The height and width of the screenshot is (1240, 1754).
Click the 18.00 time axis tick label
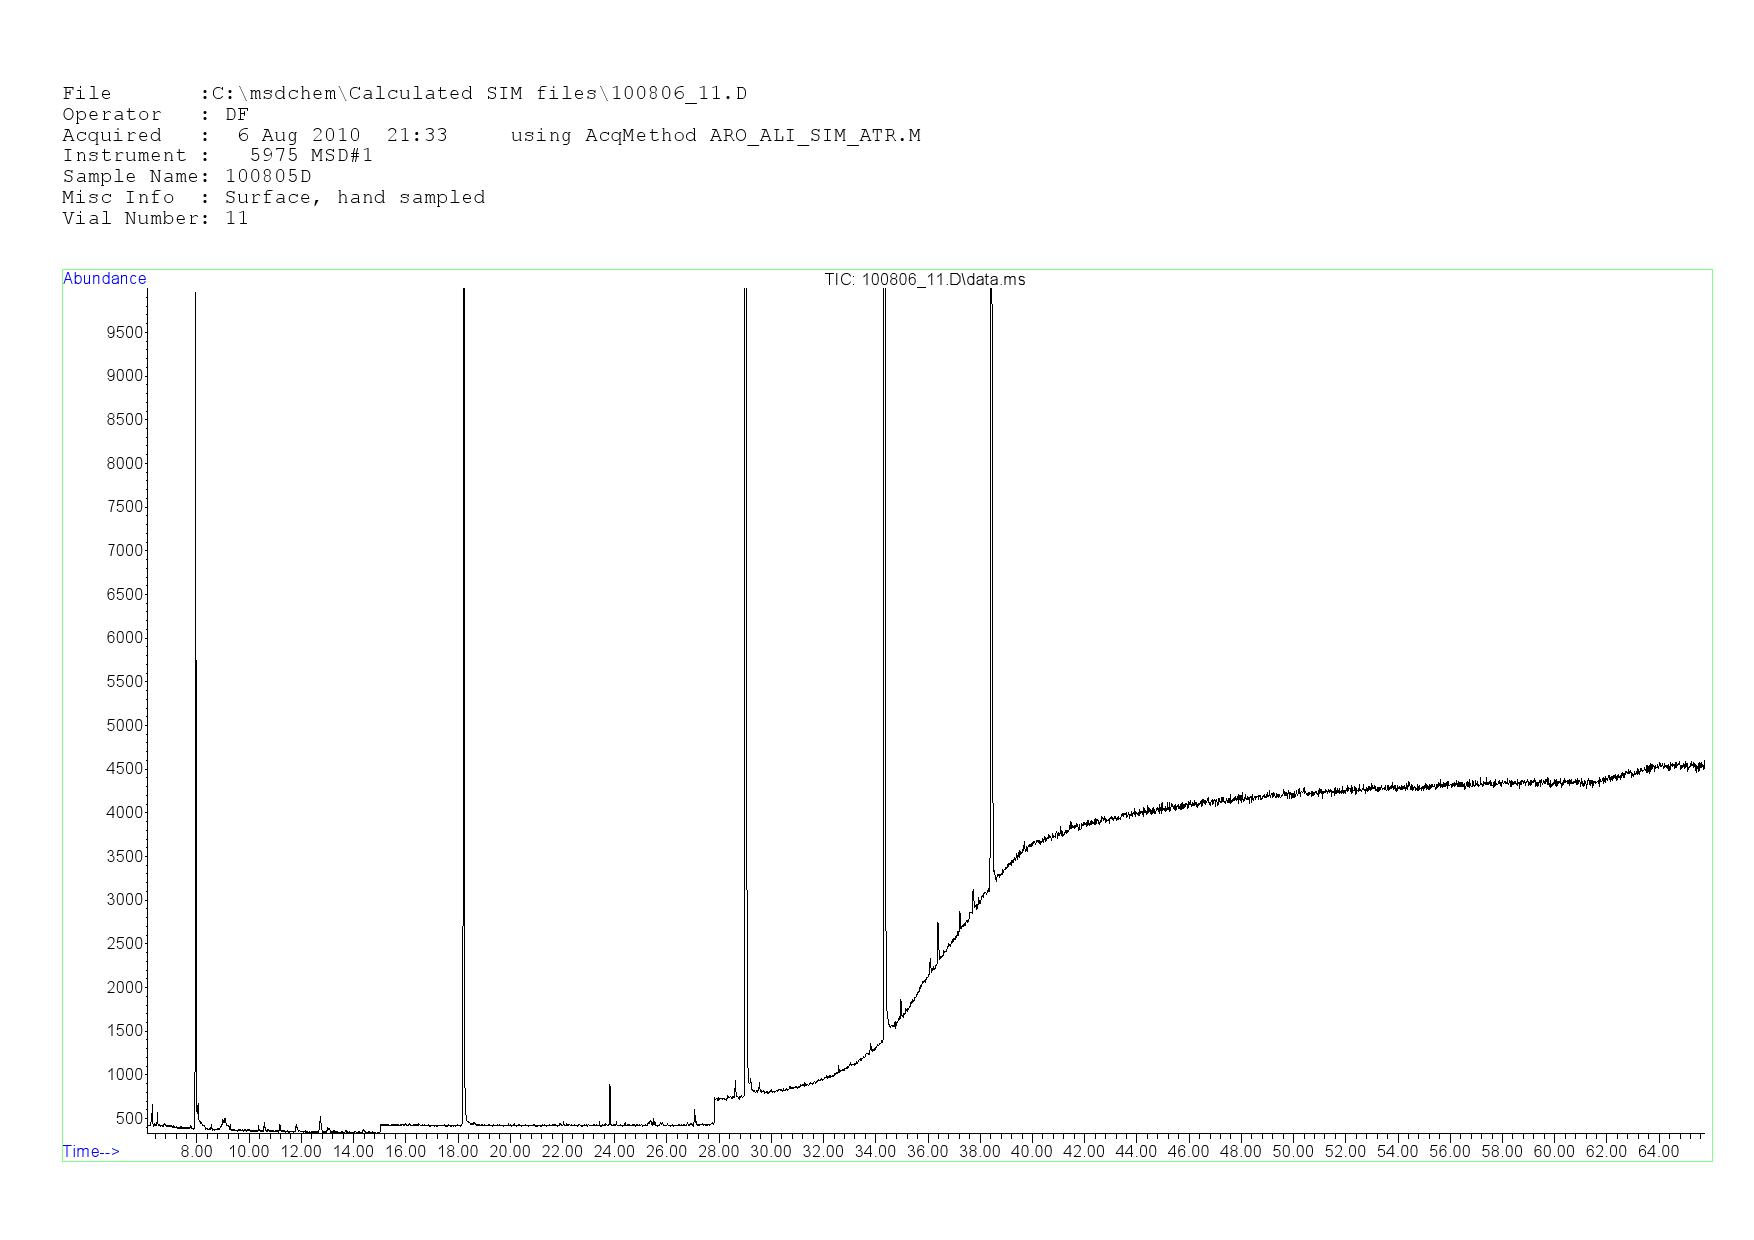tap(457, 1152)
